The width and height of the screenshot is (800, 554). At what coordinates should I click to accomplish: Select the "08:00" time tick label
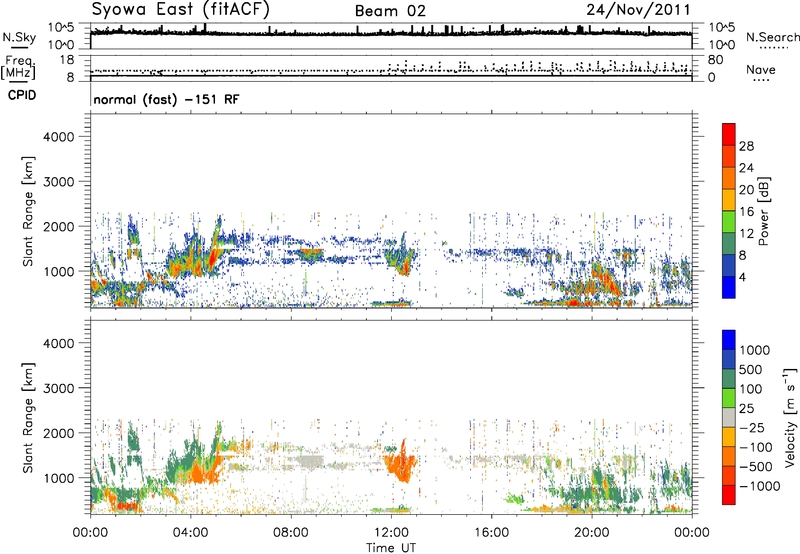point(291,533)
